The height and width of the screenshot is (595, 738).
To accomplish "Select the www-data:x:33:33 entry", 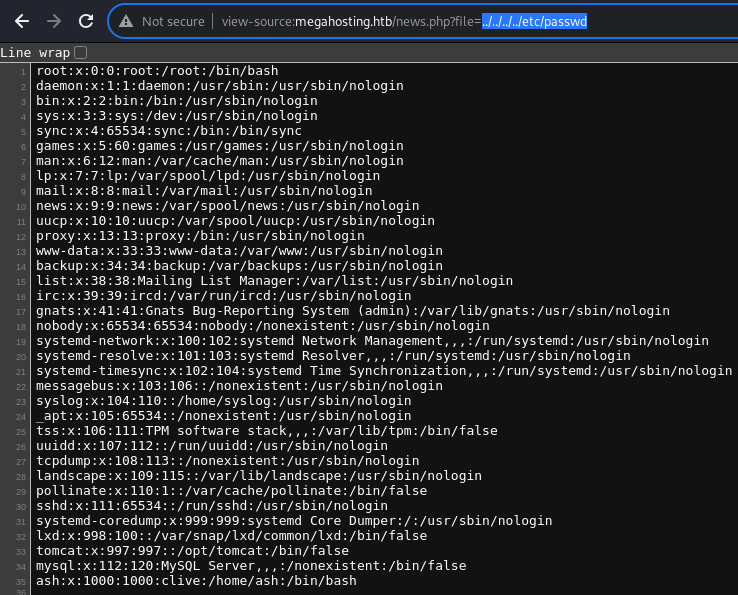I will [x=240, y=251].
